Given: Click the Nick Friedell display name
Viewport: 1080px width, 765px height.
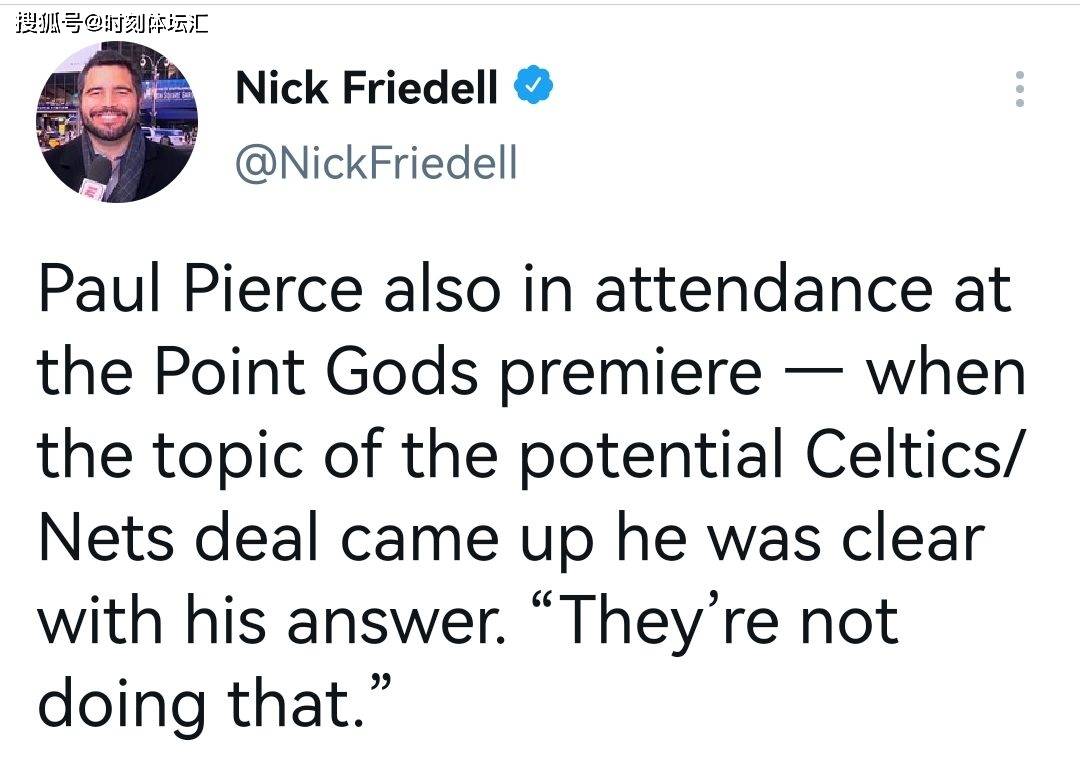Looking at the screenshot, I should coord(366,88).
